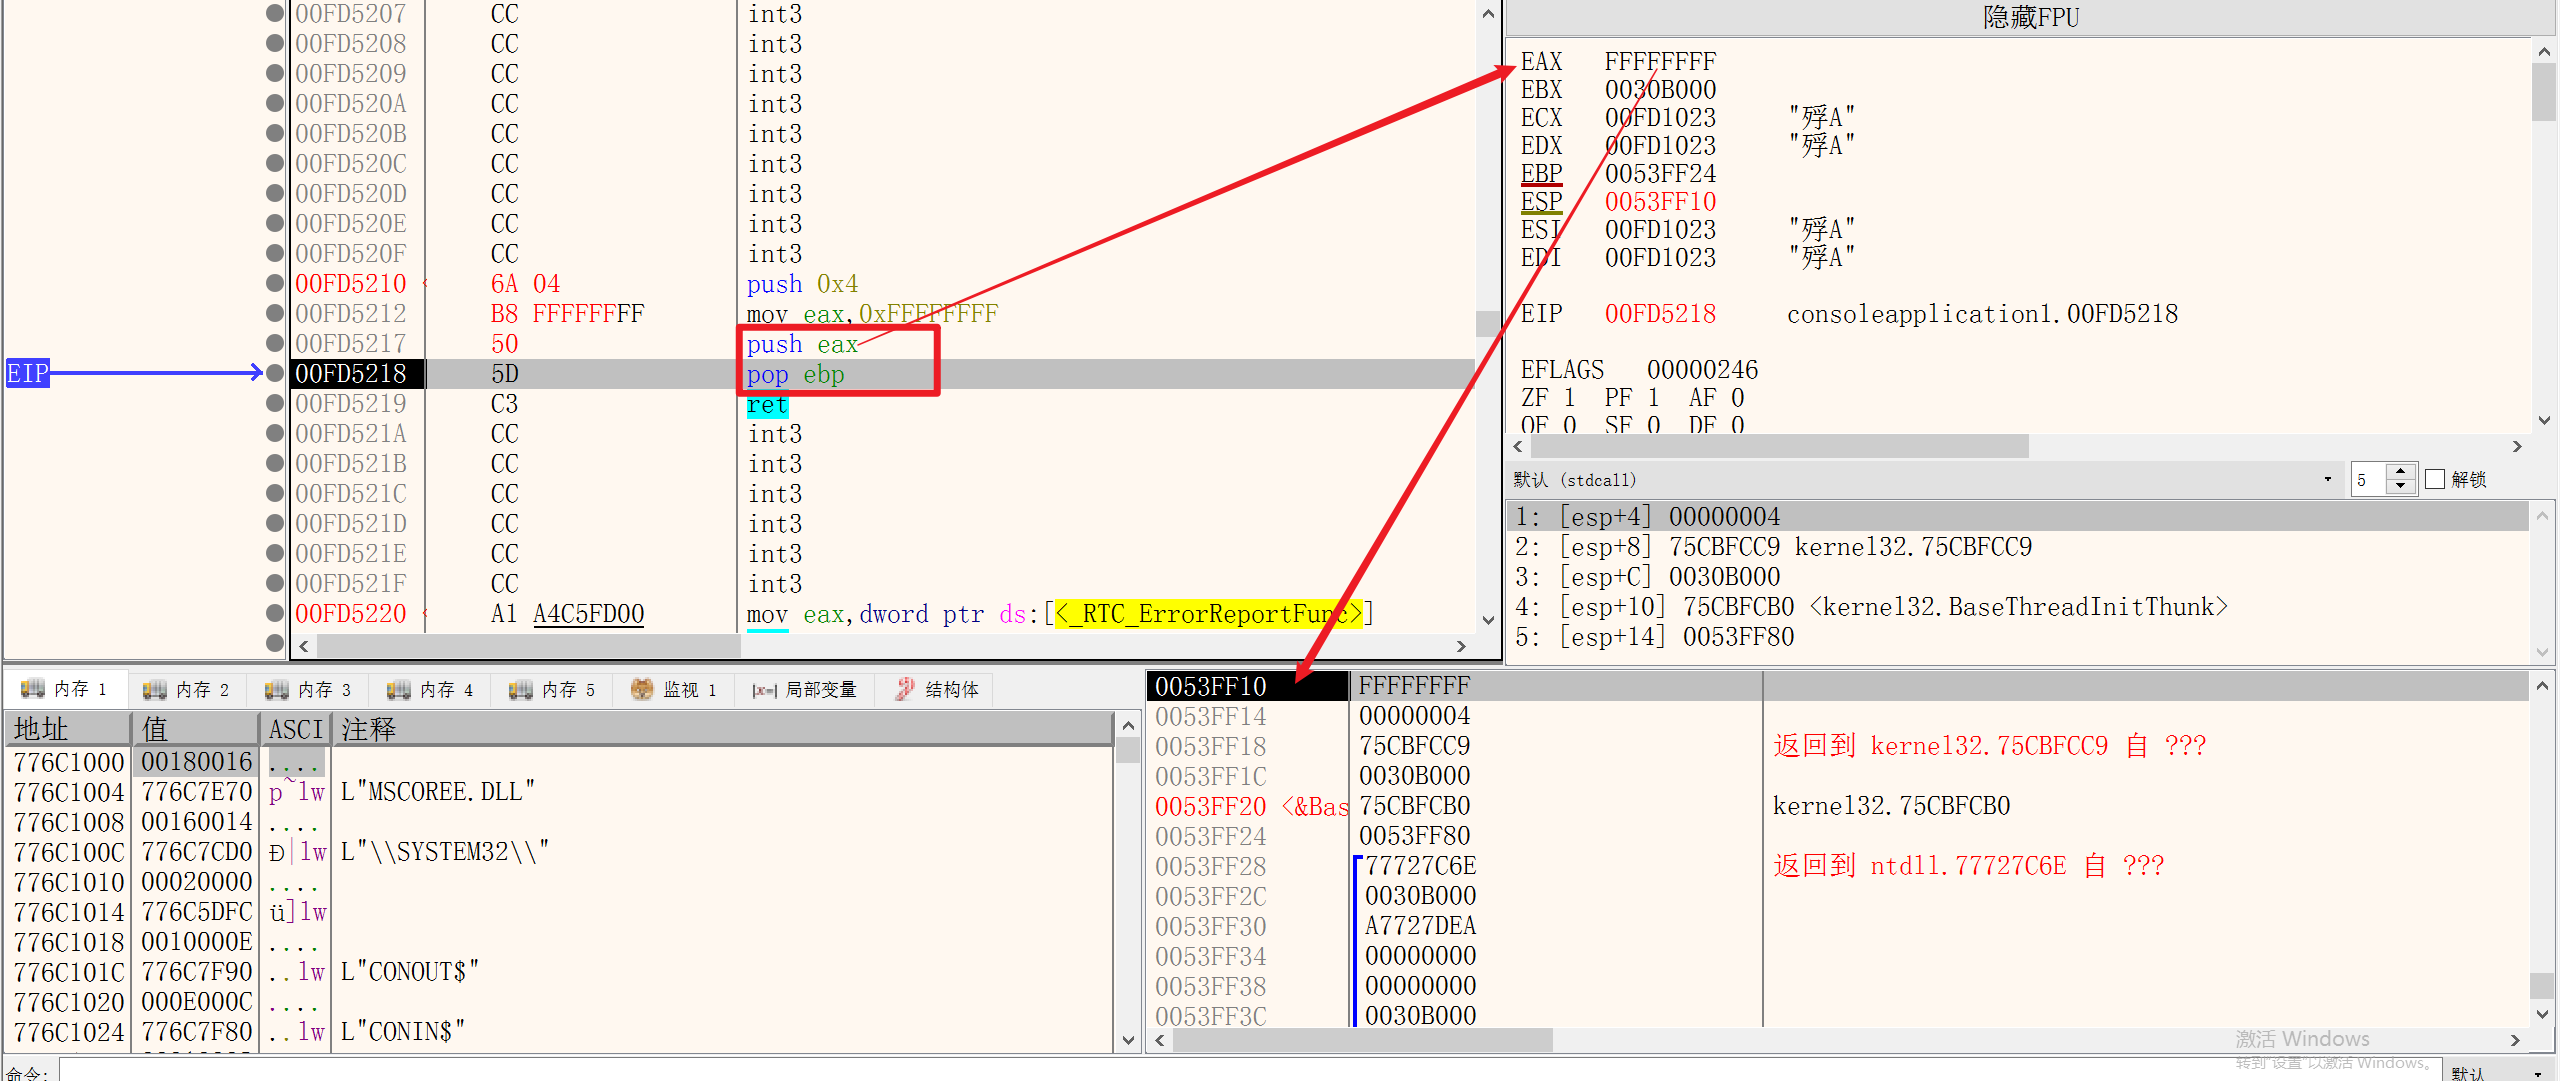Click the registers panel horizontal scrollbar
2560x1081 pixels.
[1780, 446]
